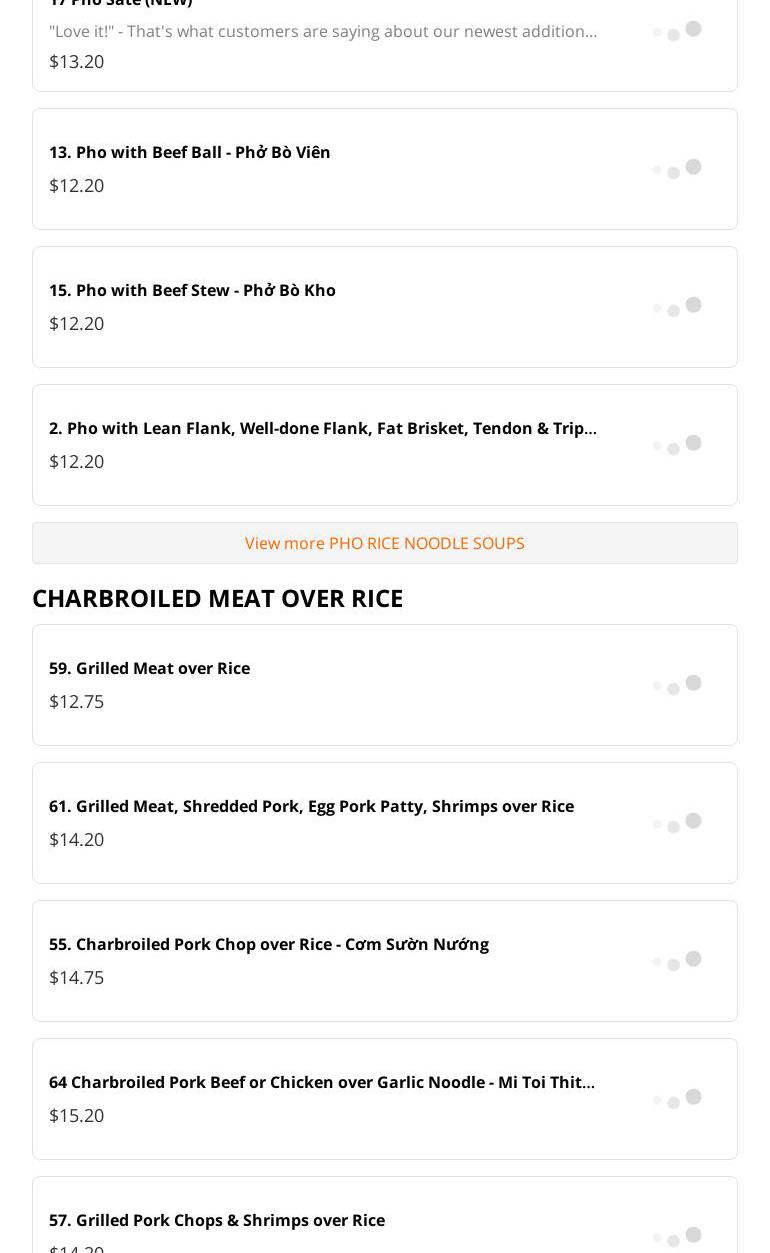
Task: Open 57. Grilled Pork Chops & Shrimps
Action: tap(216, 1220)
